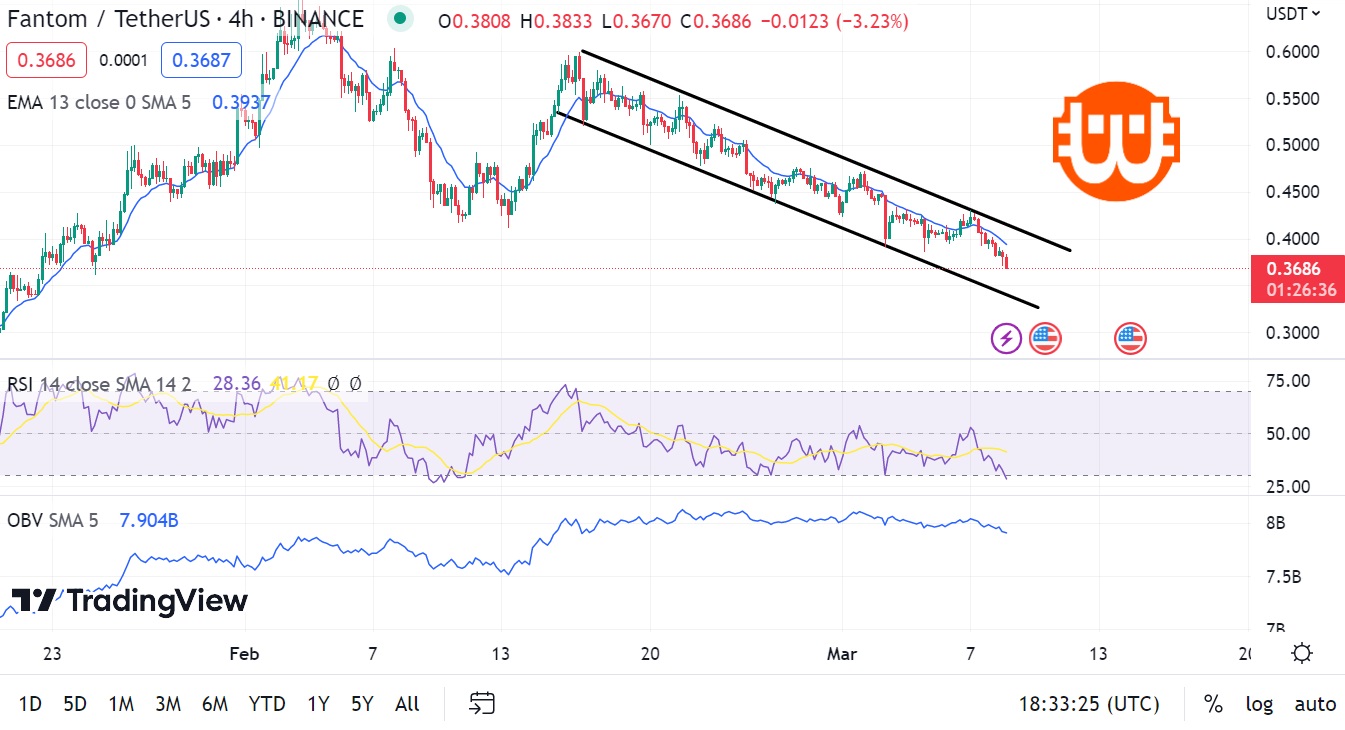Image resolution: width=1345 pixels, height=730 pixels.
Task: Toggle log scale mode
Action: 1259,704
